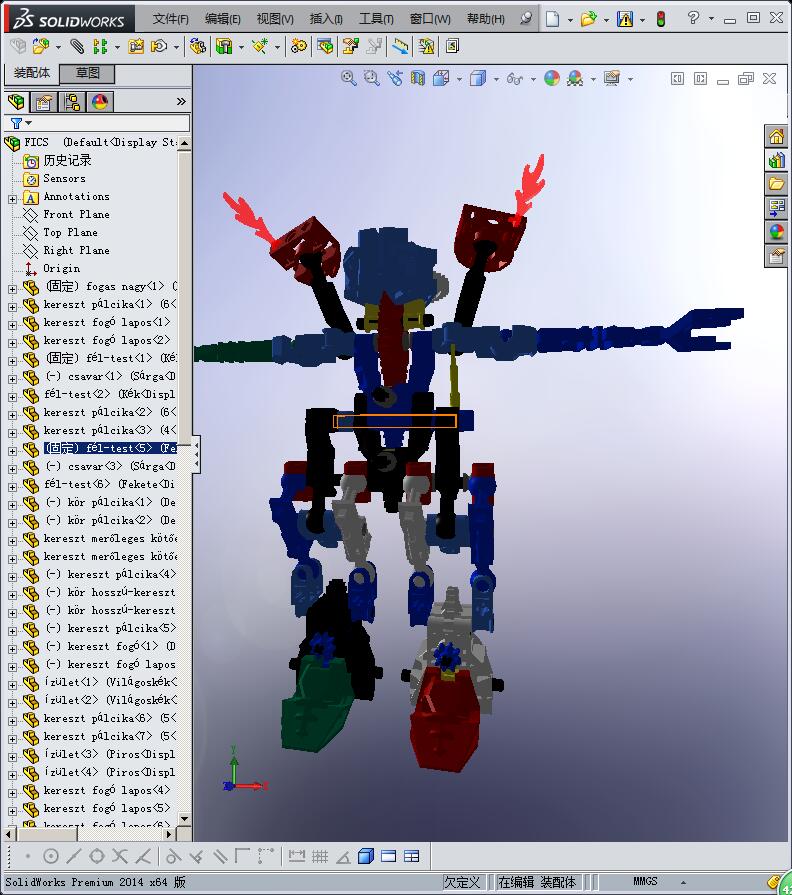
Task: Click the Linear Component Pattern icon
Action: pos(100,46)
